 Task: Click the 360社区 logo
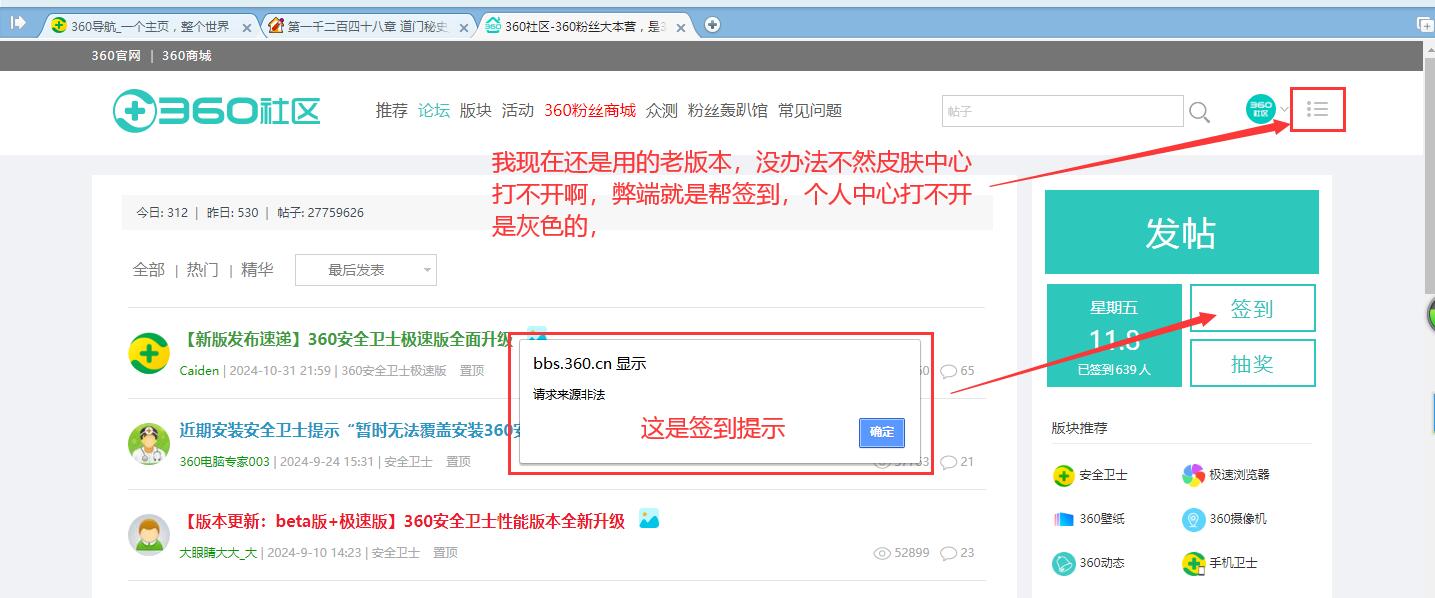click(217, 111)
